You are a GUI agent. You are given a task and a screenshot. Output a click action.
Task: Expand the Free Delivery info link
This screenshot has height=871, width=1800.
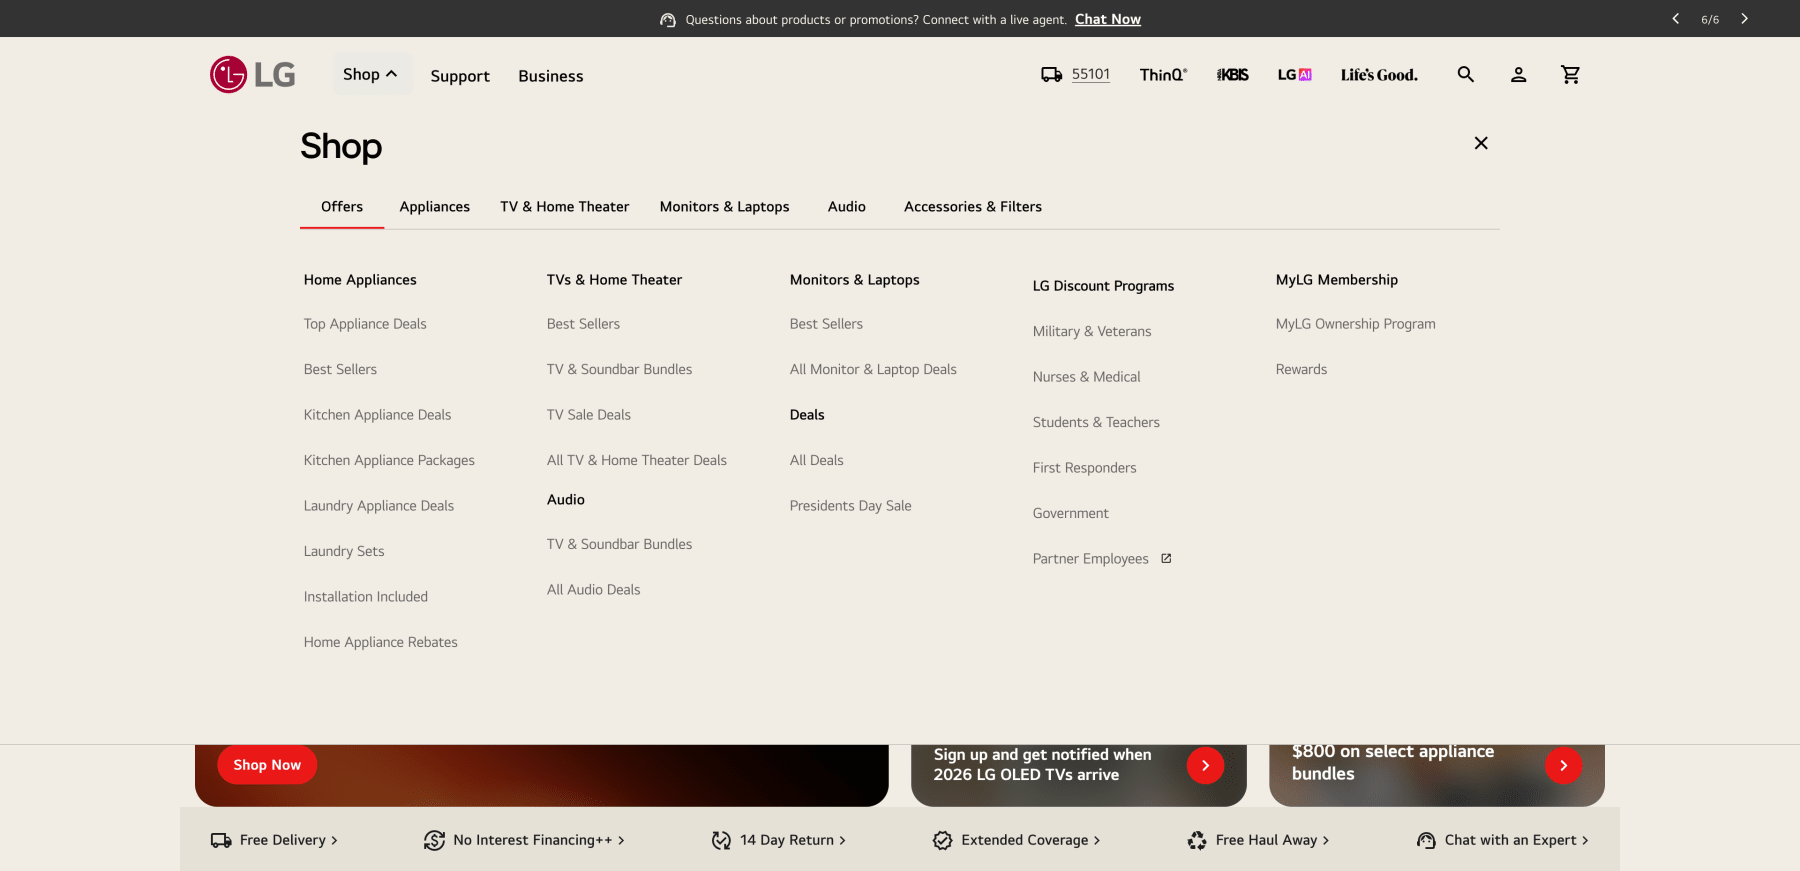point(275,840)
